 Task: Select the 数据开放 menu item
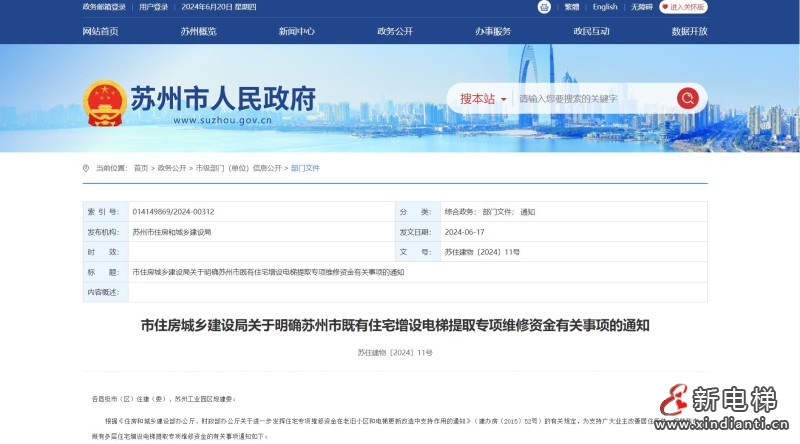click(x=689, y=31)
